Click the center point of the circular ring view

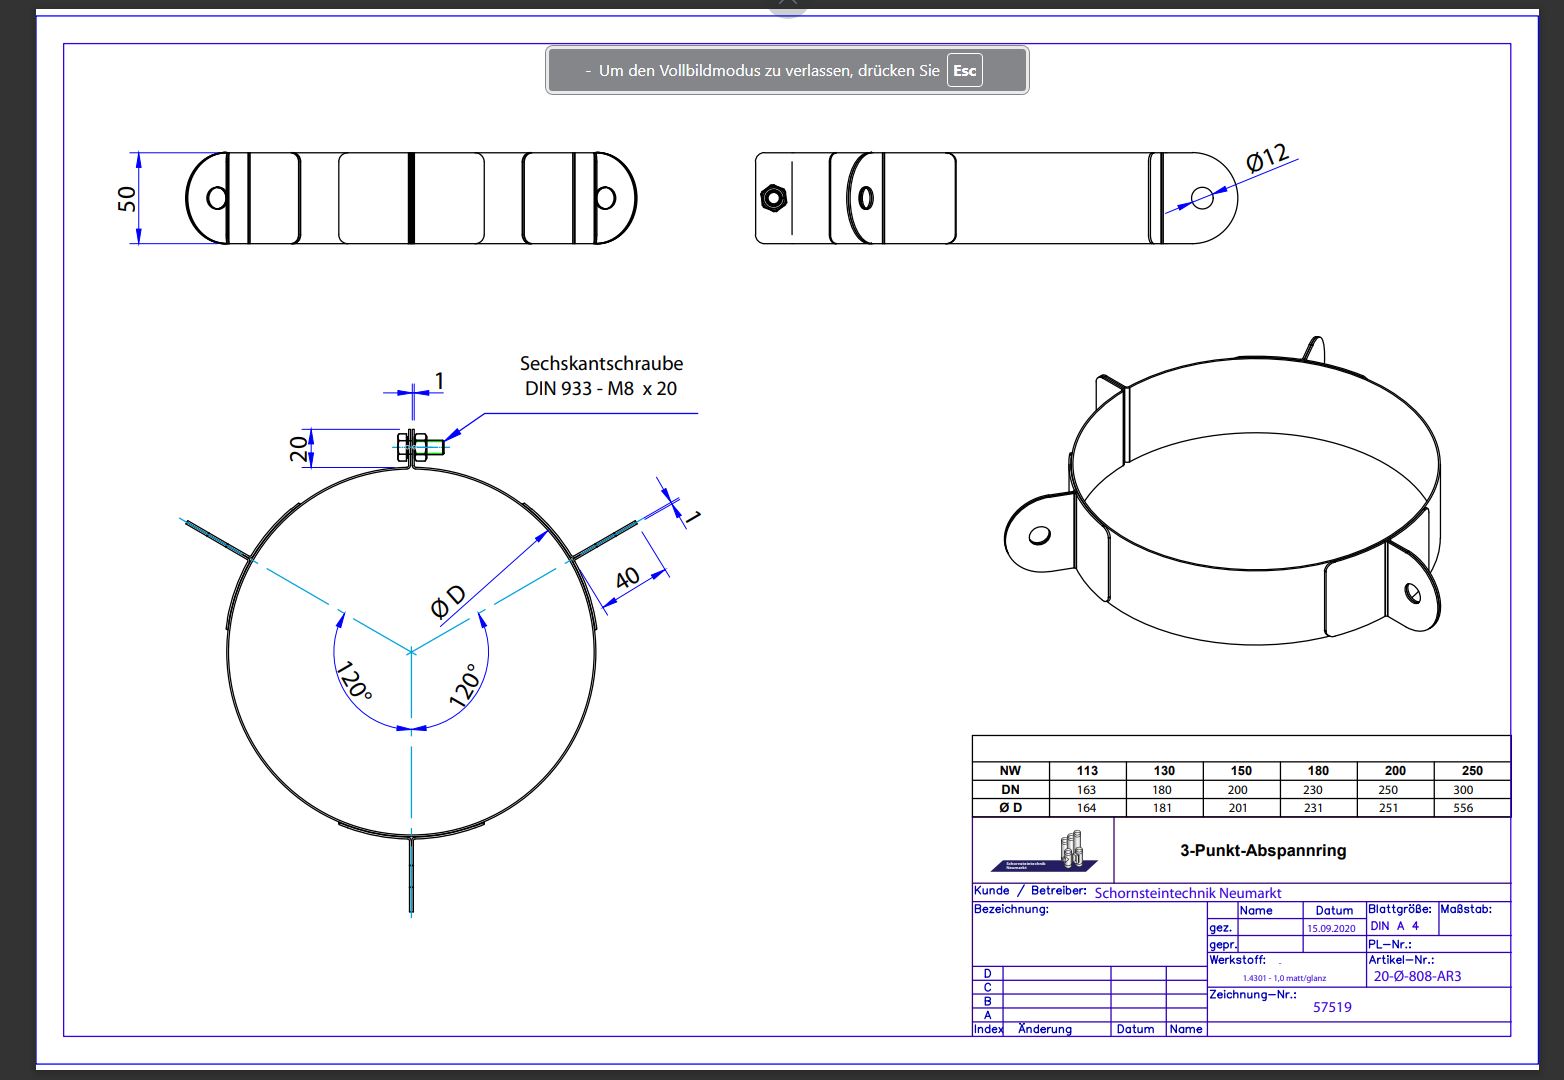click(411, 652)
